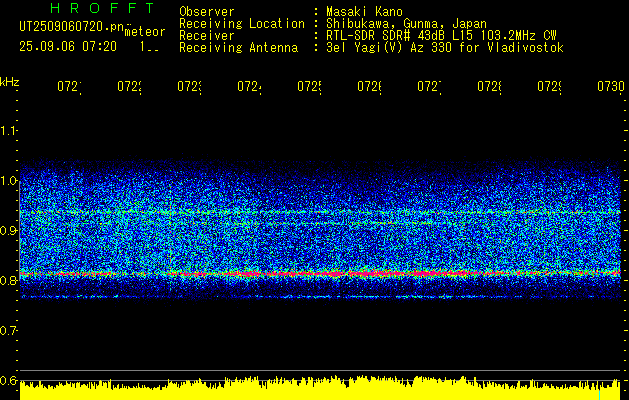Click the observer name Masaki Kano
This screenshot has height=400, width=629.
(364, 12)
